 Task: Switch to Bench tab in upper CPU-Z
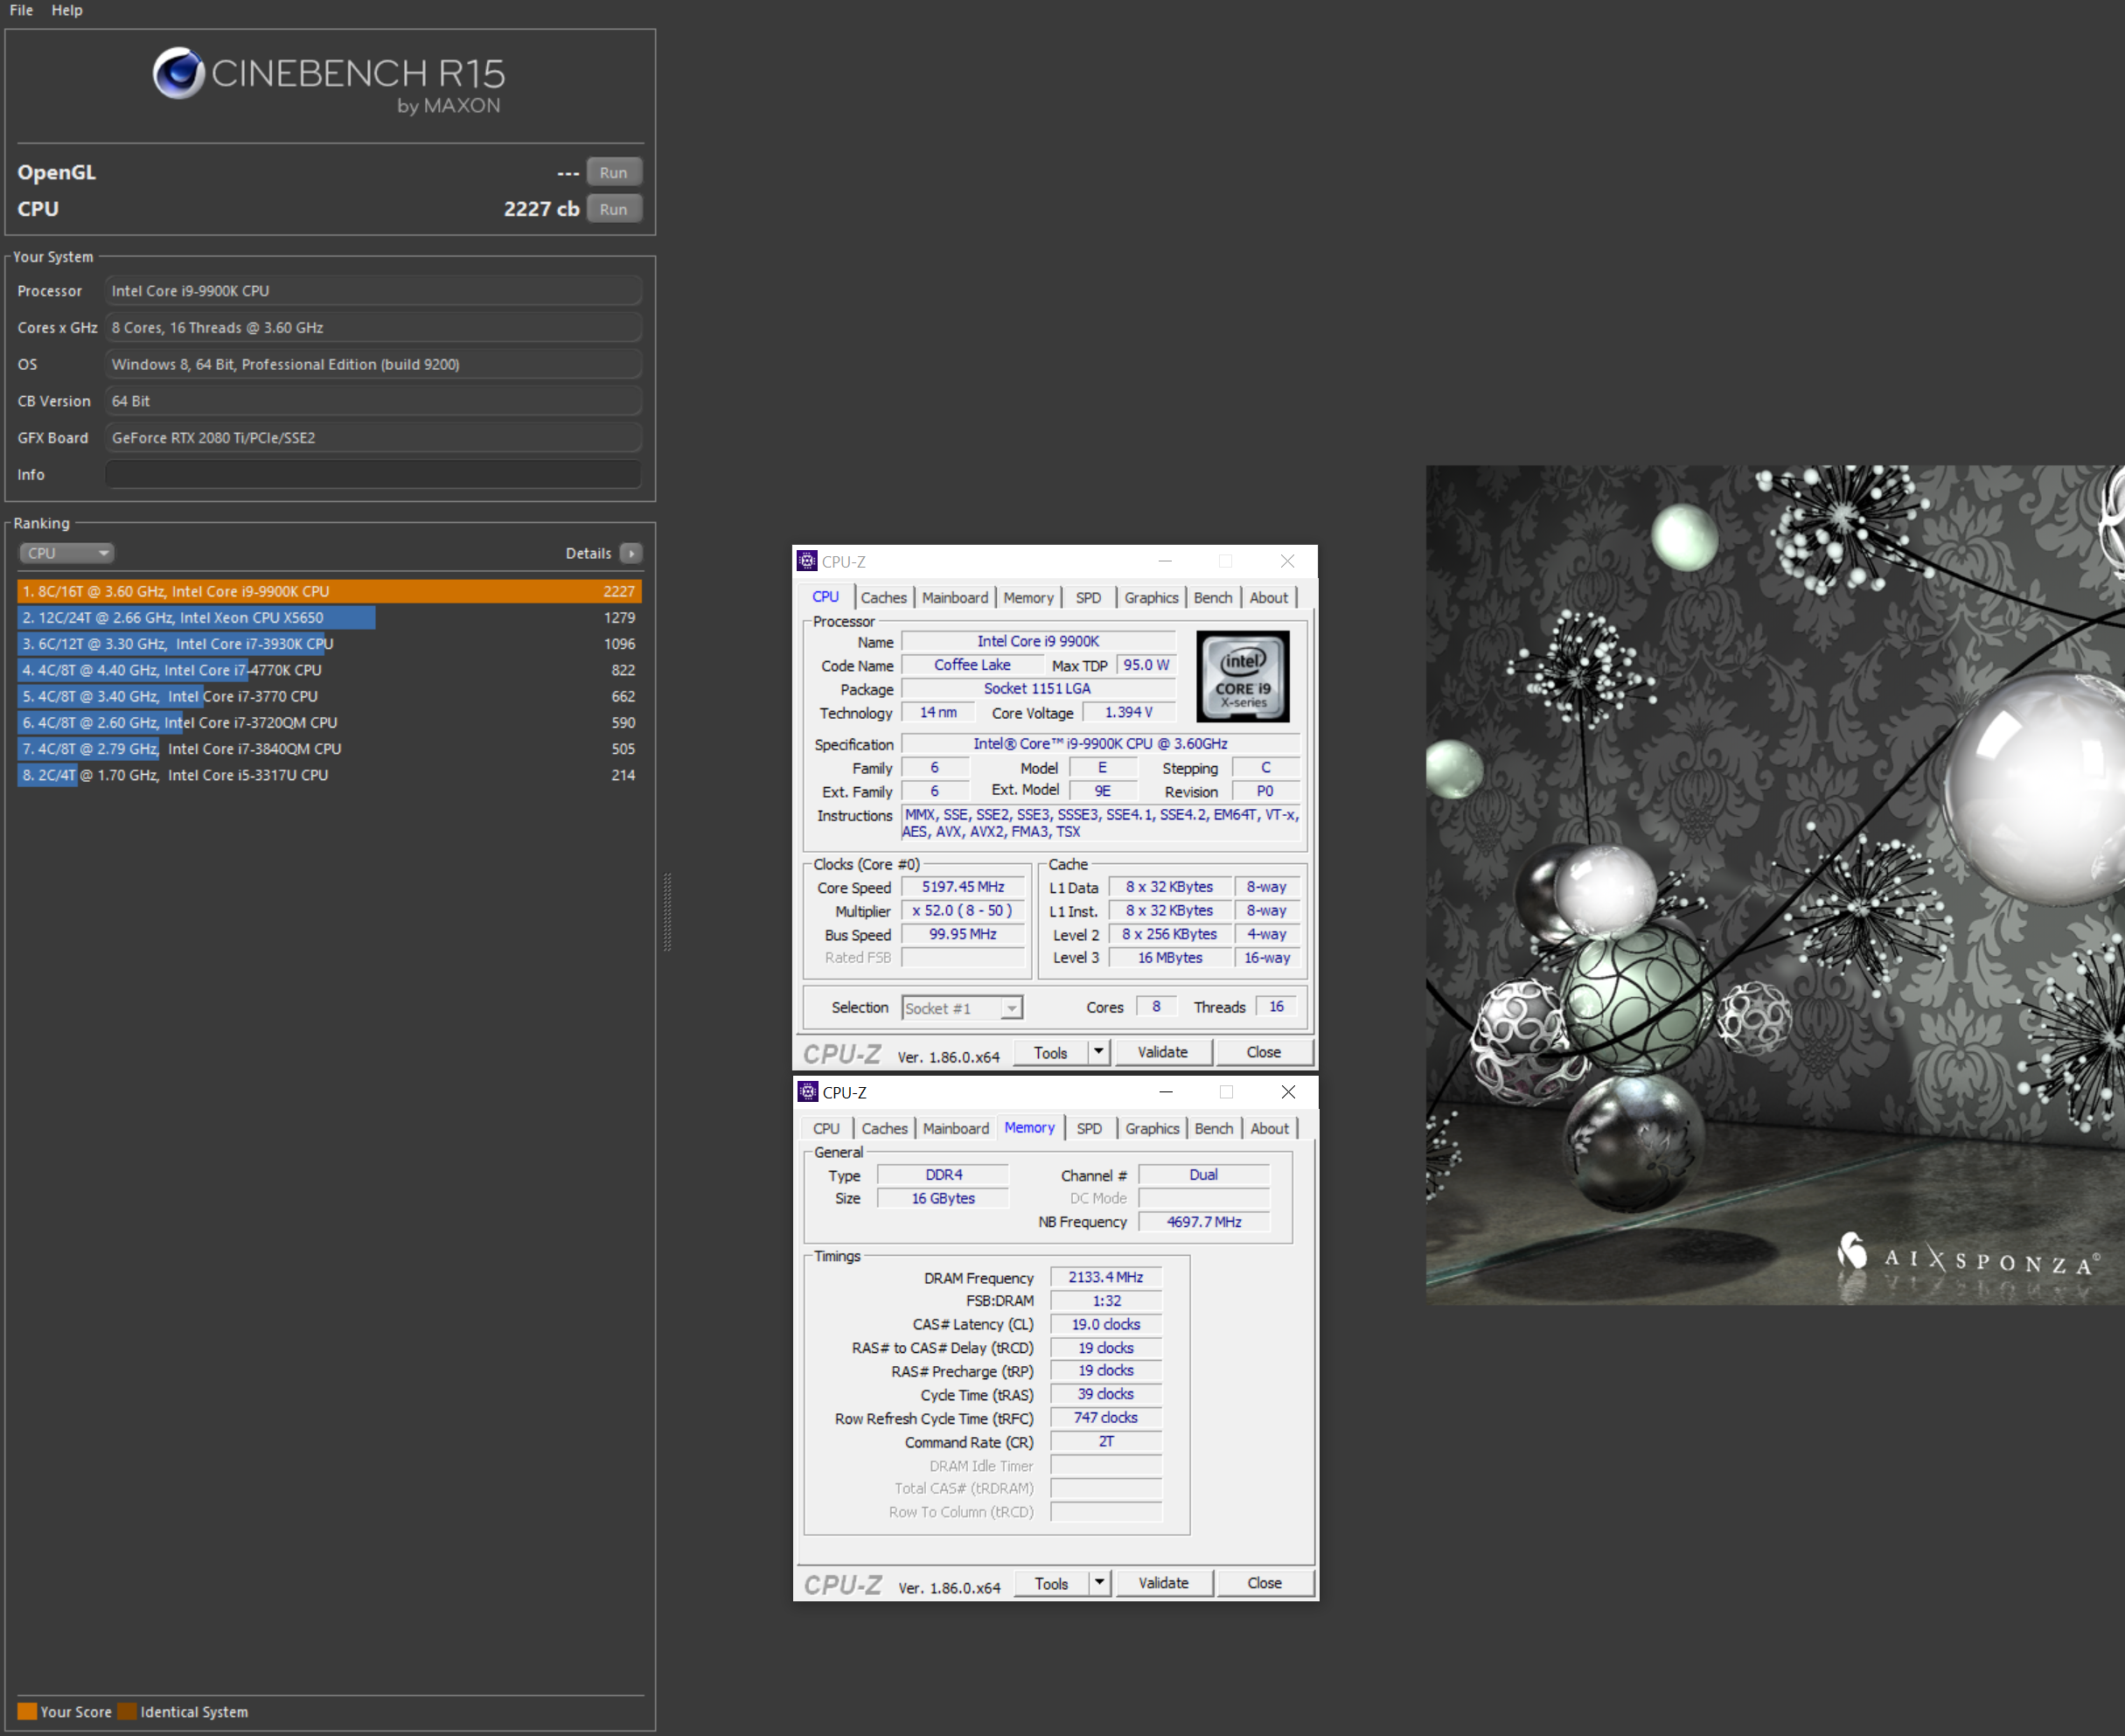click(x=1213, y=598)
